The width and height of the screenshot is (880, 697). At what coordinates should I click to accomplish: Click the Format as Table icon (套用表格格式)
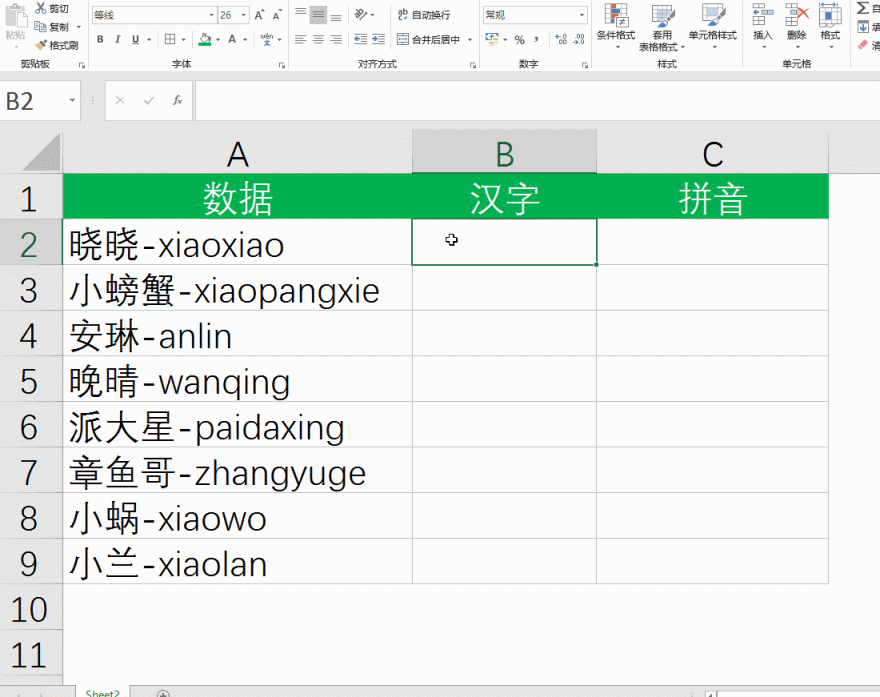(662, 16)
